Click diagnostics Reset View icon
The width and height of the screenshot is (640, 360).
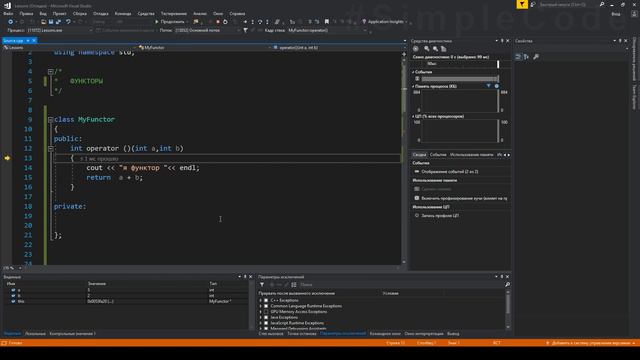coord(443,49)
